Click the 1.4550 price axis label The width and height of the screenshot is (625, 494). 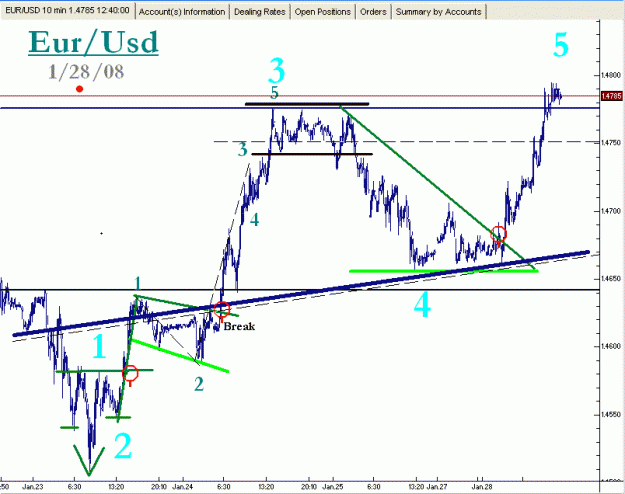pyautogui.click(x=611, y=415)
